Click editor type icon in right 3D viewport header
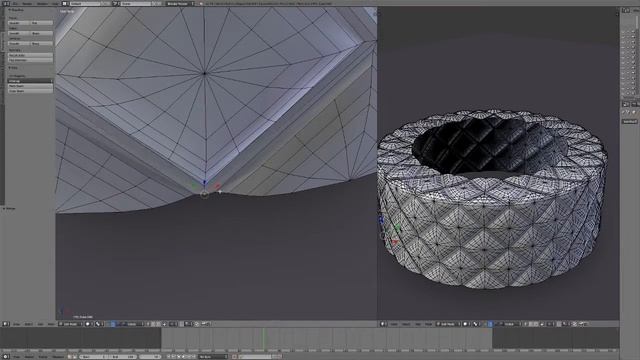The width and height of the screenshot is (640, 360). click(383, 324)
